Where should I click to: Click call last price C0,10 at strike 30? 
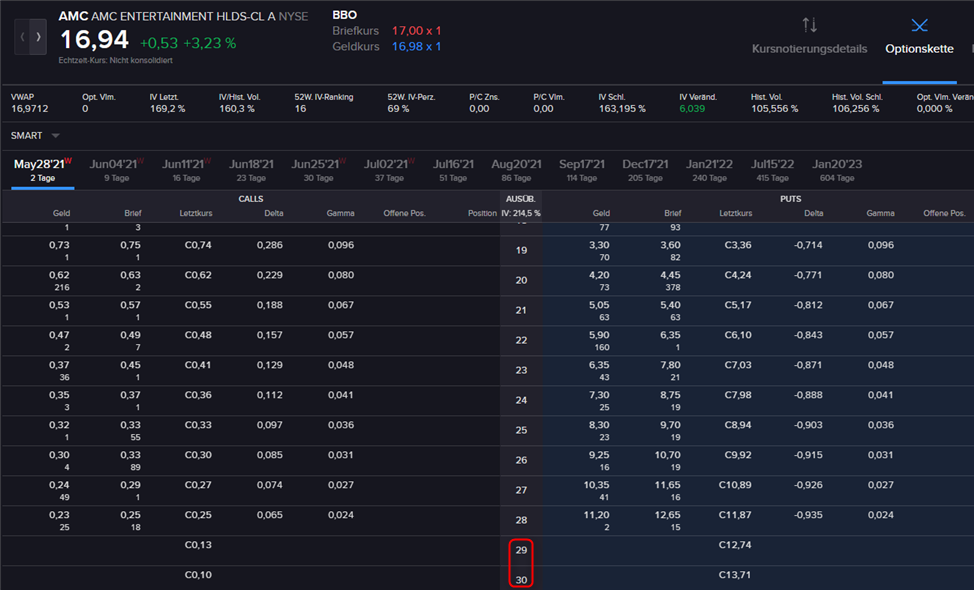coord(198,575)
